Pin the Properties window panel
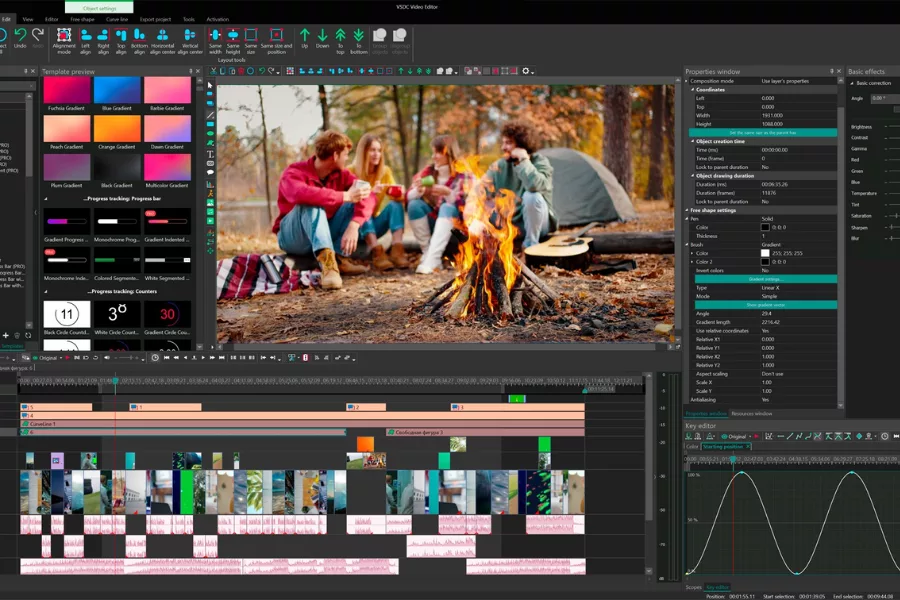 coord(832,71)
